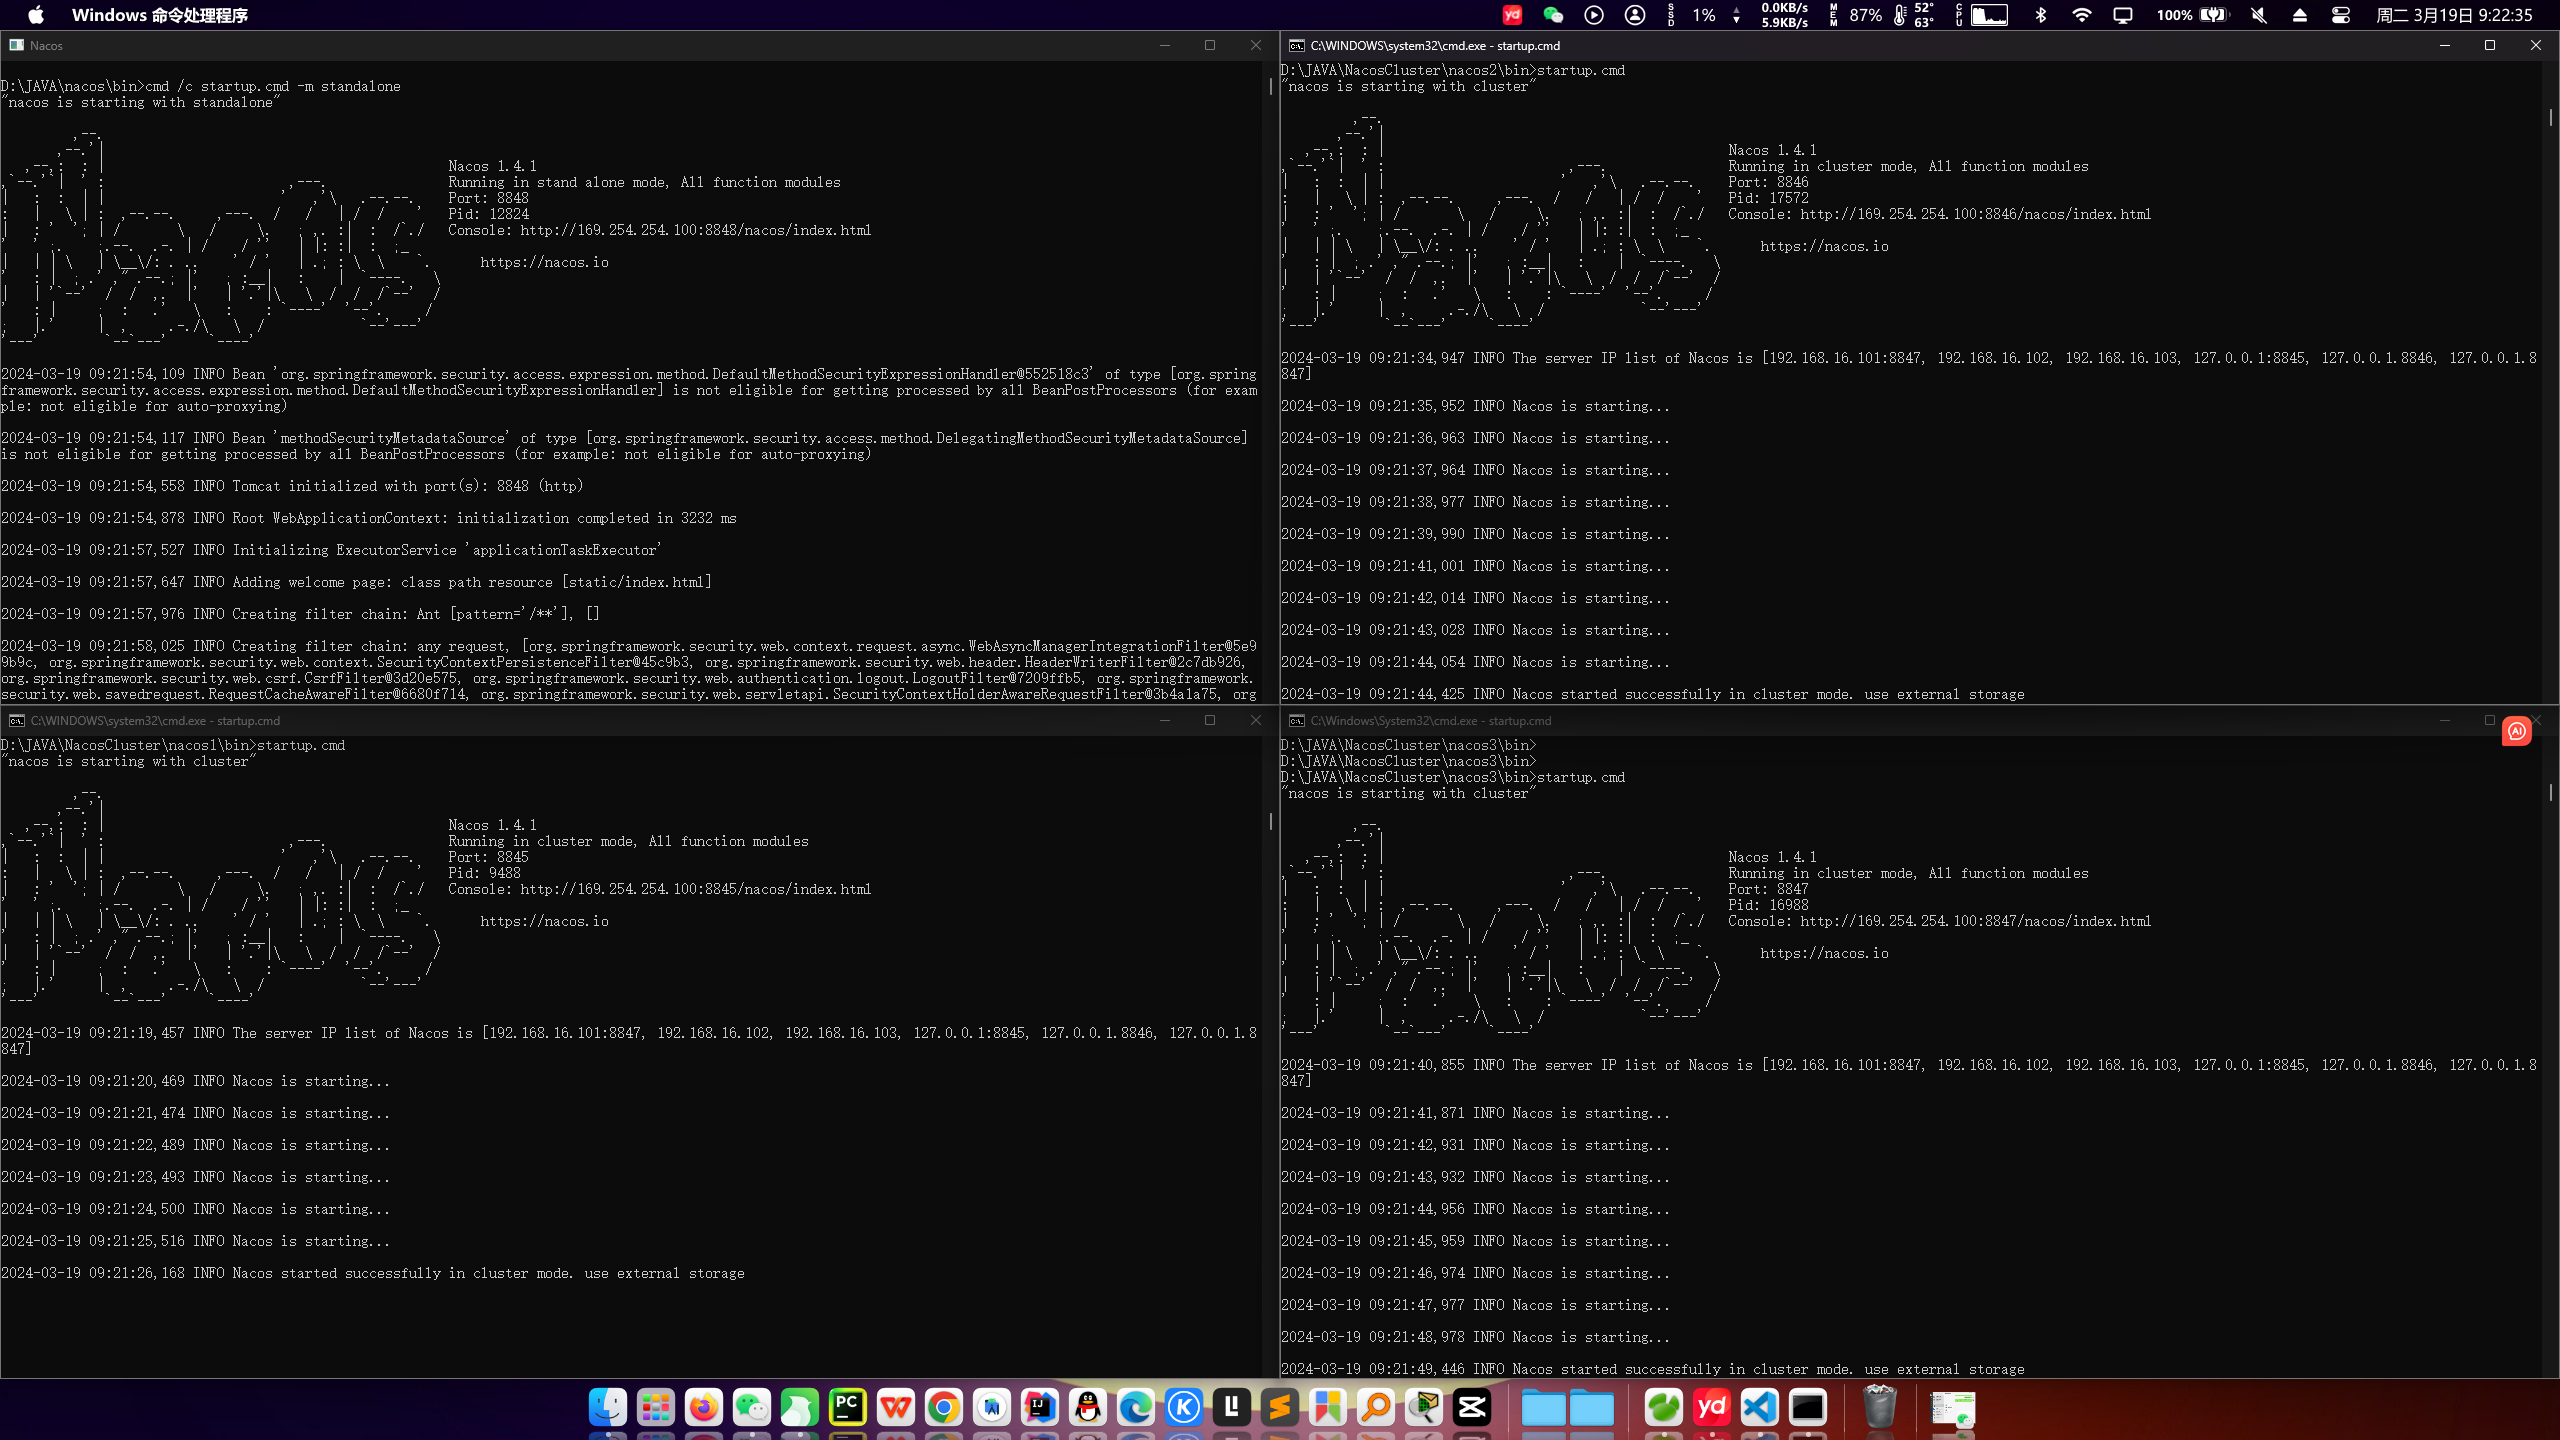Open the black L app in dock
The height and width of the screenshot is (1440, 2560).
click(x=1232, y=1407)
